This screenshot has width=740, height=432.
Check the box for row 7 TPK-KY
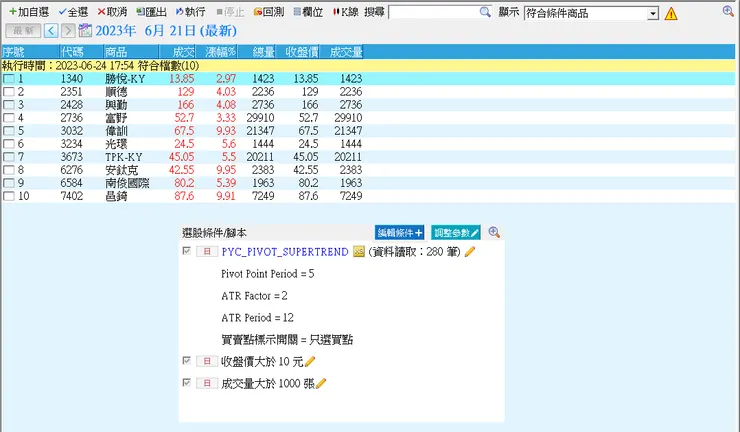[8, 157]
